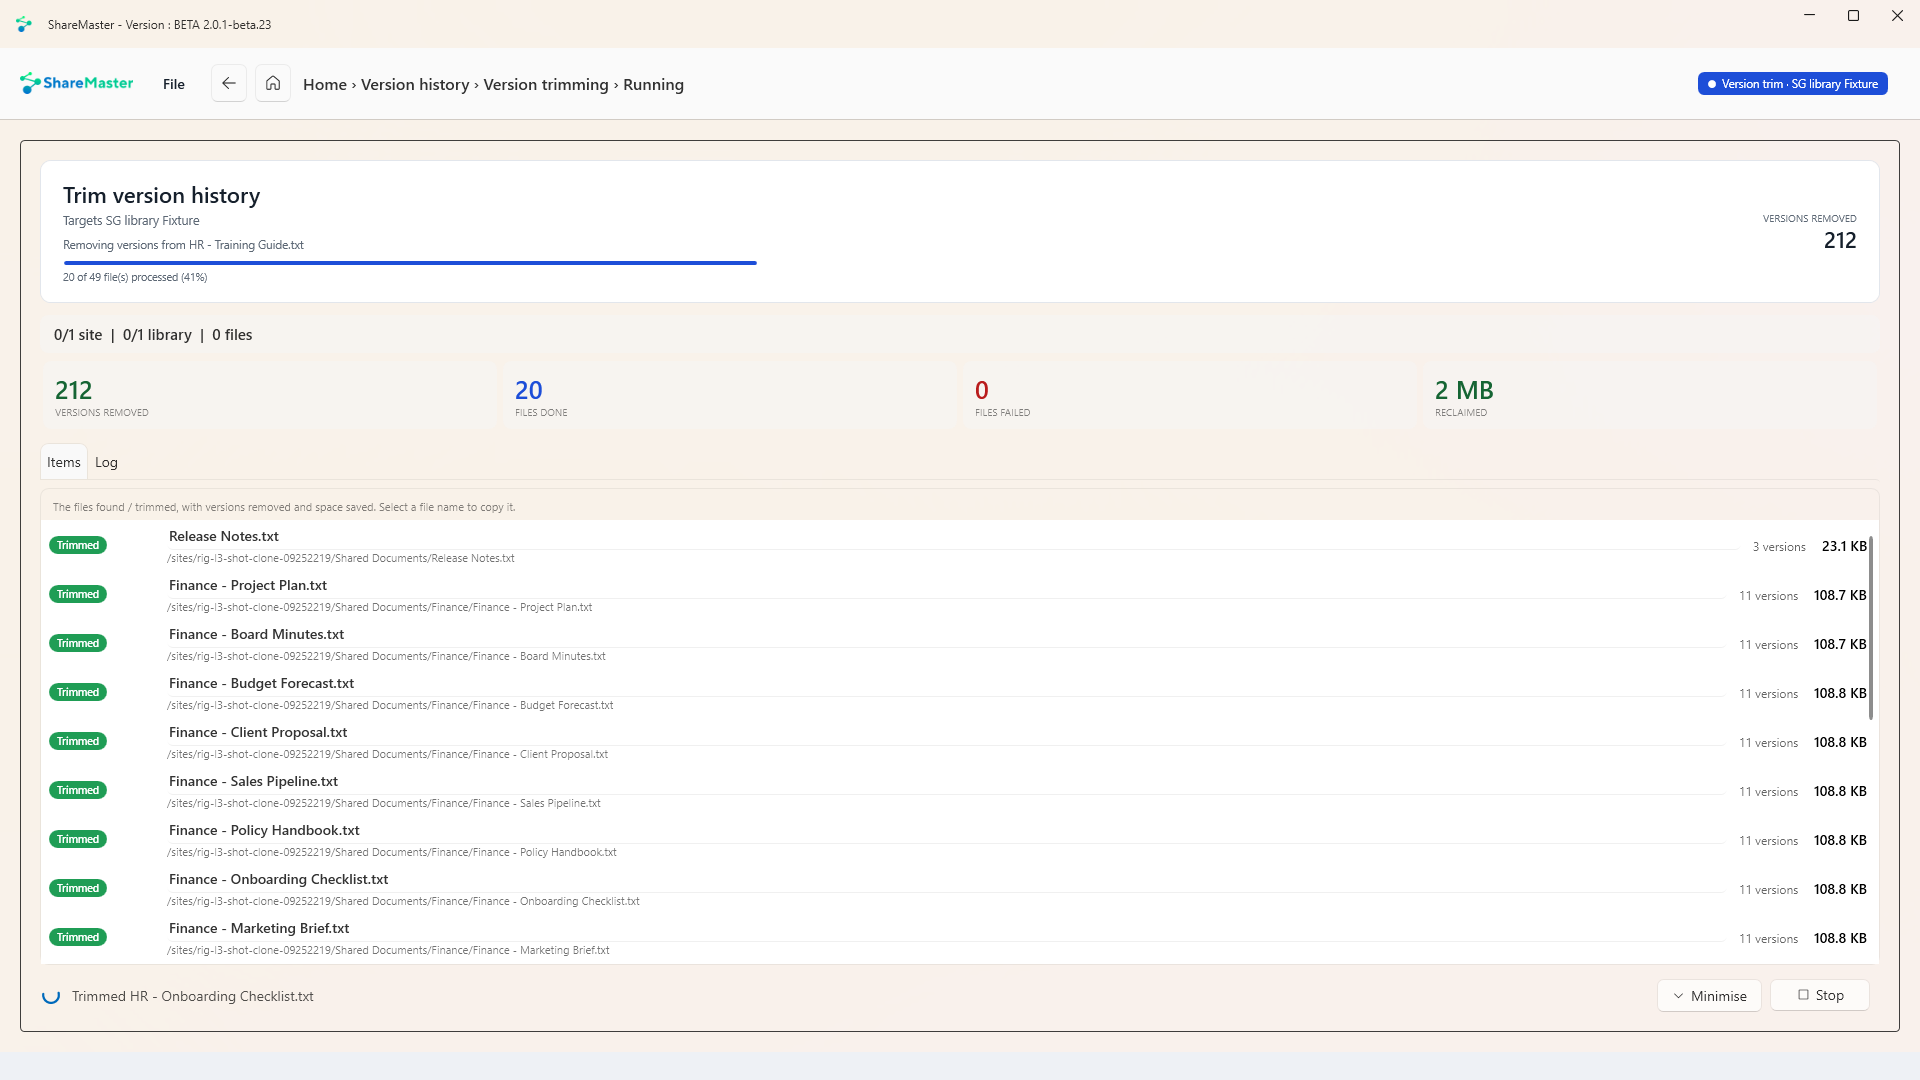Select file name Finance - Project Plan.txt
Screen dimensions: 1920x1080
pyautogui.click(x=248, y=585)
